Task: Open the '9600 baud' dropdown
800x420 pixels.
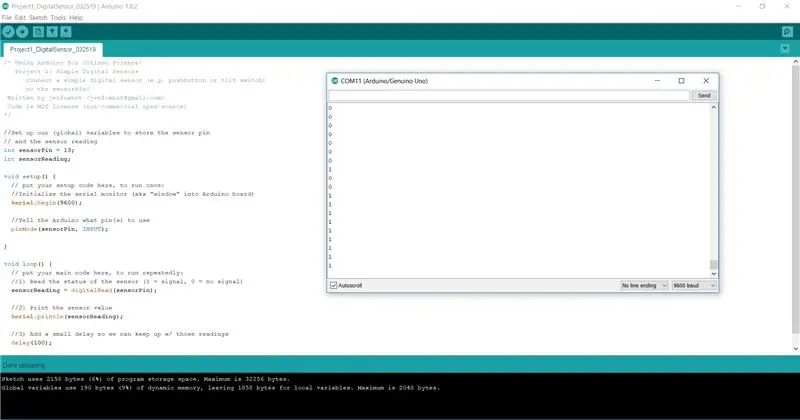Action: point(694,285)
